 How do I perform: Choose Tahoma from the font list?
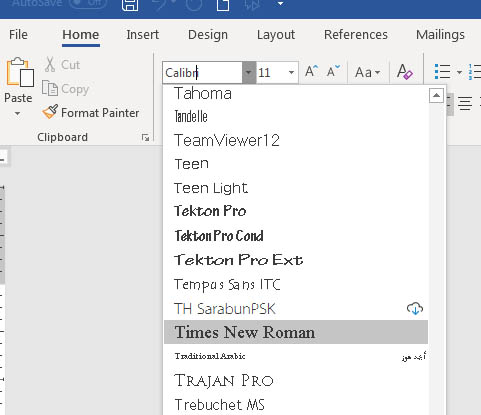click(296, 93)
